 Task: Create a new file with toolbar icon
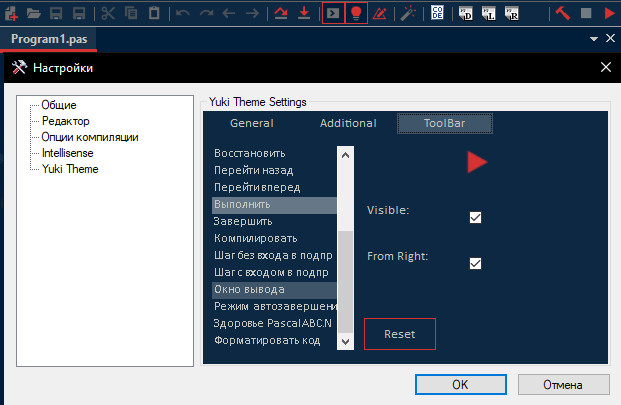click(11, 13)
